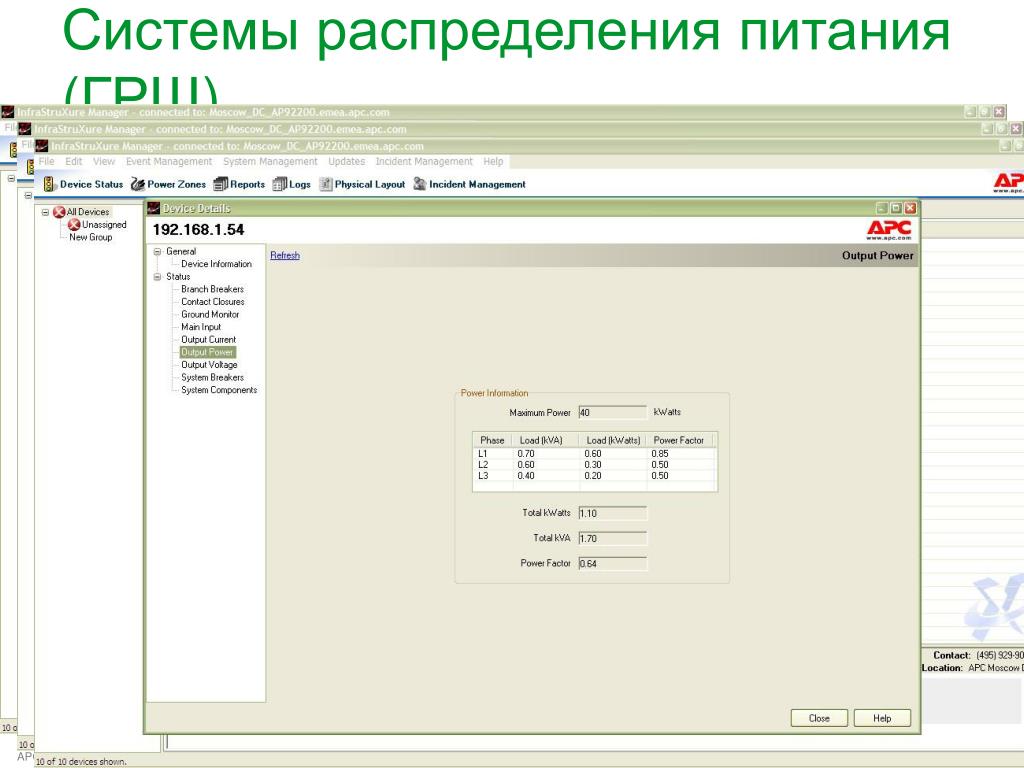Viewport: 1024px width, 768px height.
Task: Select New Group in device tree
Action: click(x=91, y=237)
